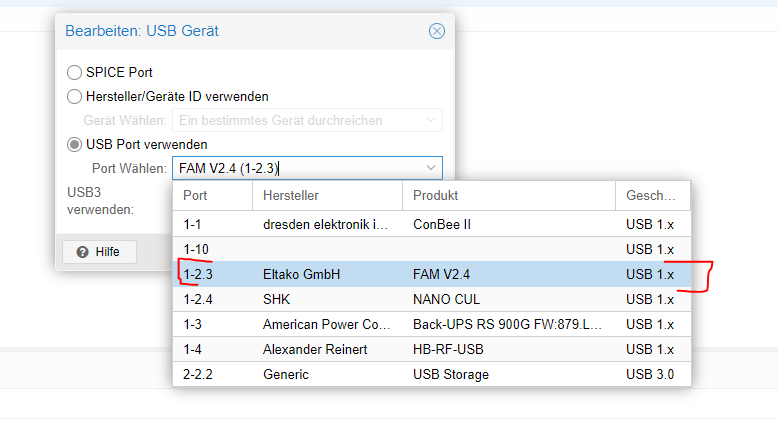
Task: Sort by the Produkt column header
Action: pyautogui.click(x=508, y=196)
